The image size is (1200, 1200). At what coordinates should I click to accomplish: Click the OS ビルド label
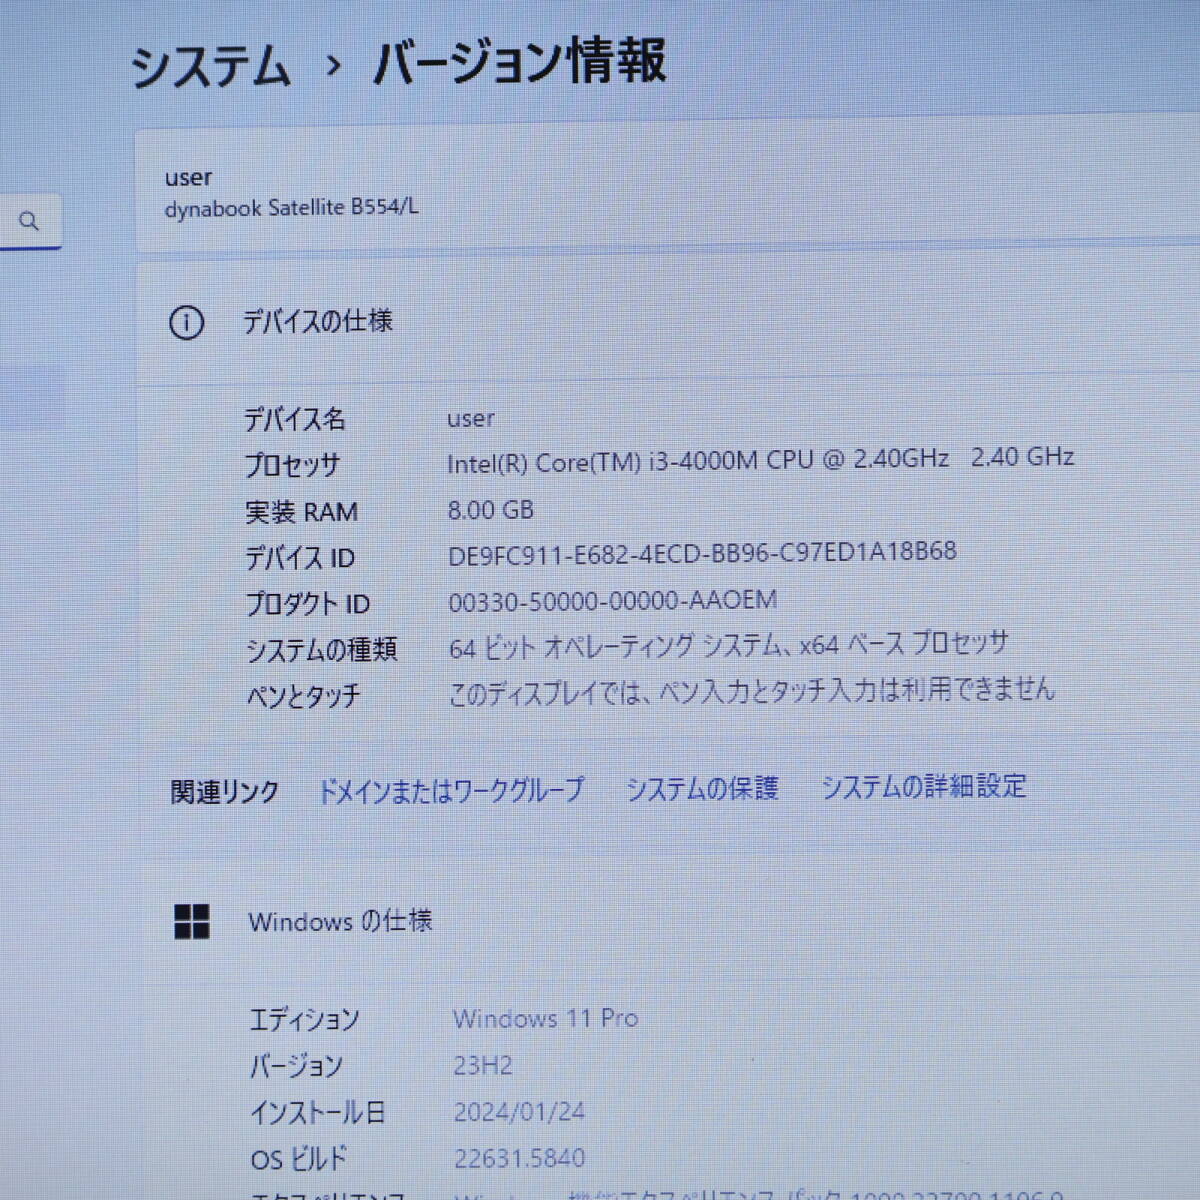(299, 1159)
